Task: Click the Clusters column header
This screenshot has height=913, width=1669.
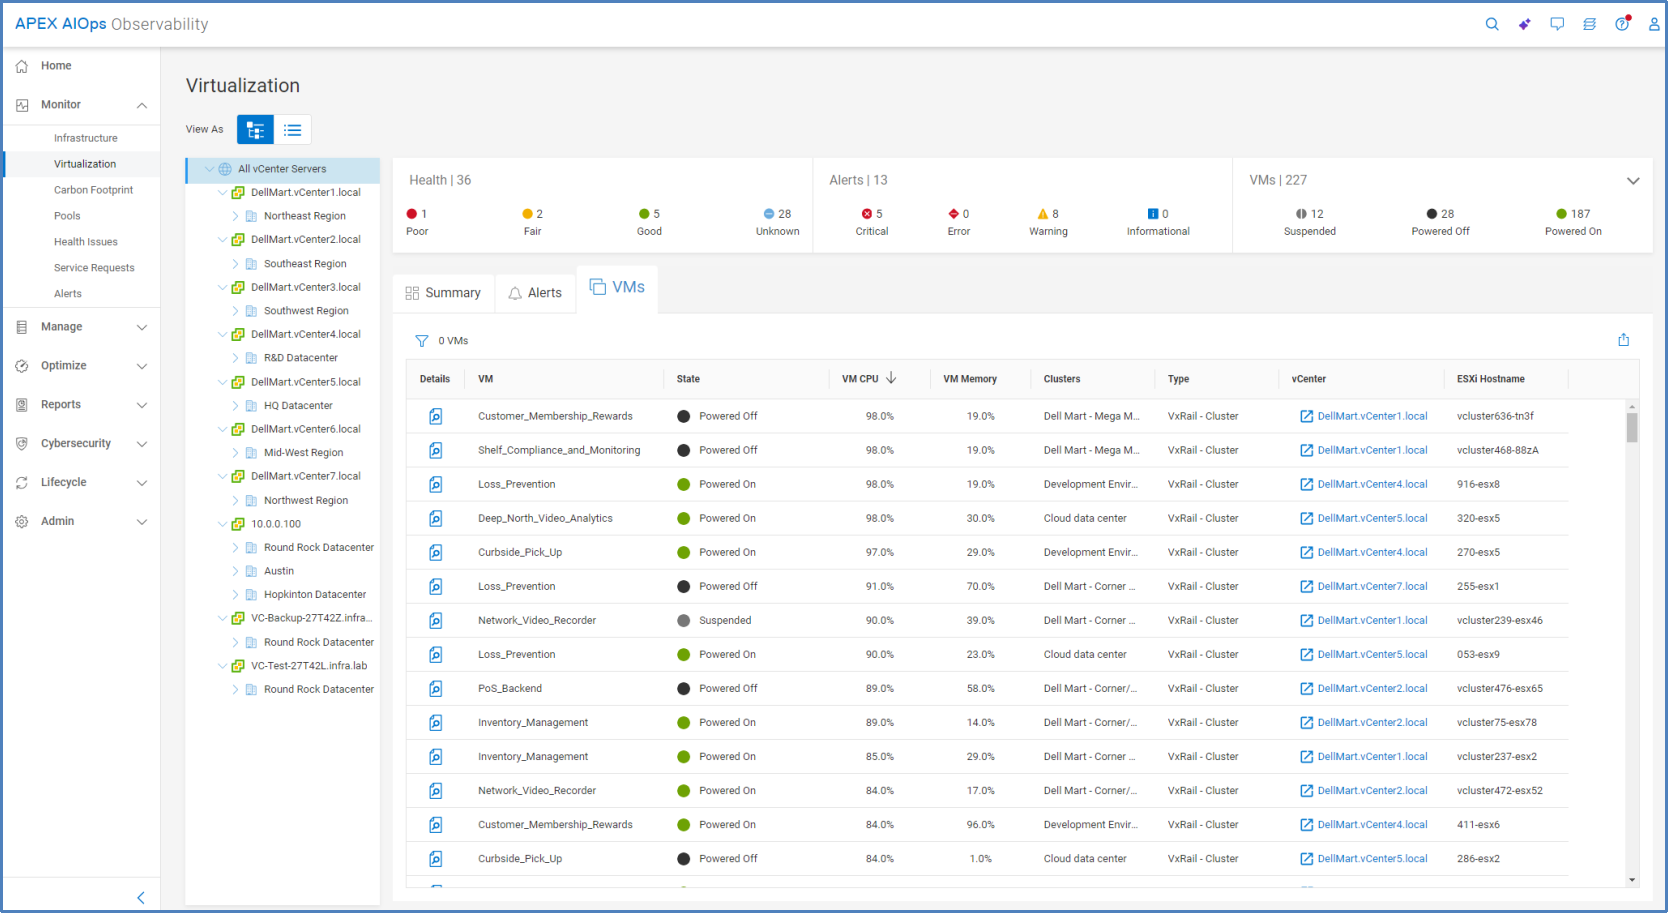Action: click(1062, 379)
